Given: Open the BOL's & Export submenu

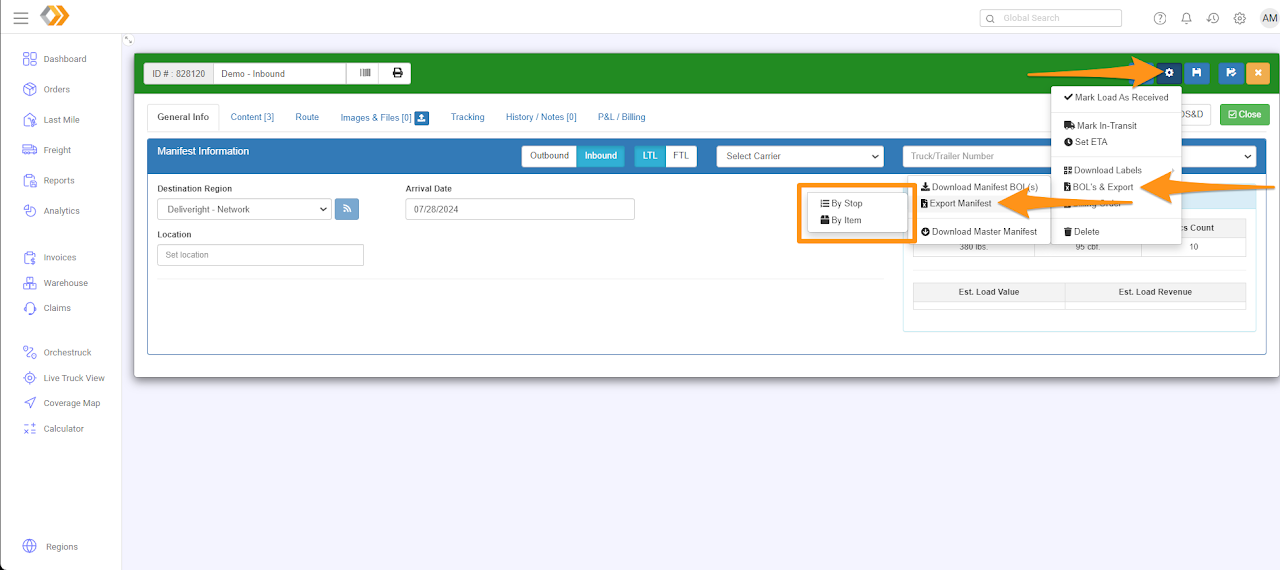Looking at the screenshot, I should [x=1116, y=187].
